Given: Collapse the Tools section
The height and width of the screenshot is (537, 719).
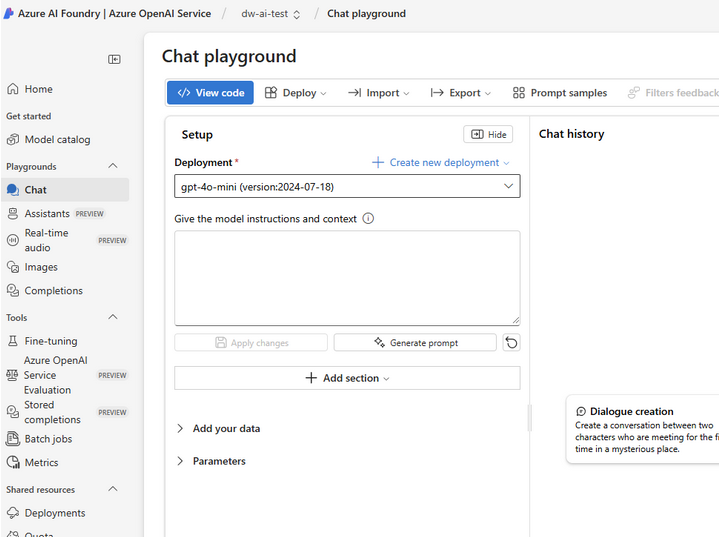Looking at the screenshot, I should [113, 317].
